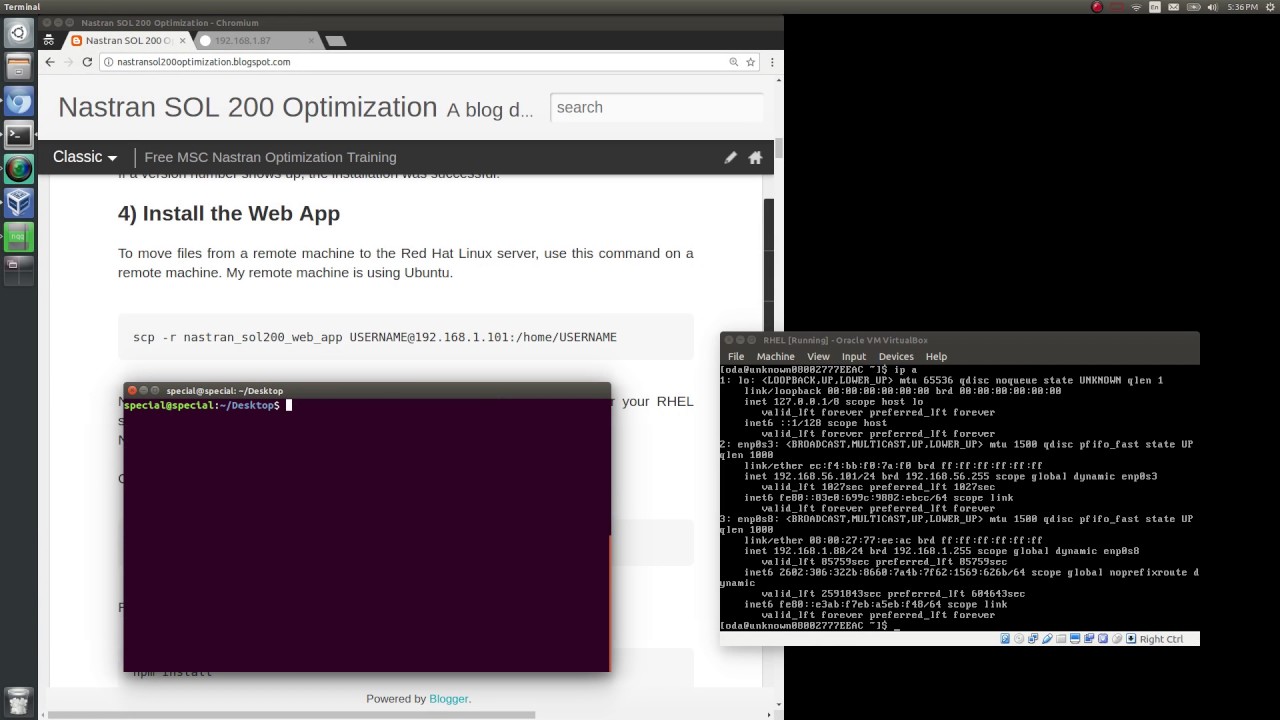The height and width of the screenshot is (720, 1280).
Task: Open the Machine menu in VirtualBox
Action: click(x=775, y=356)
